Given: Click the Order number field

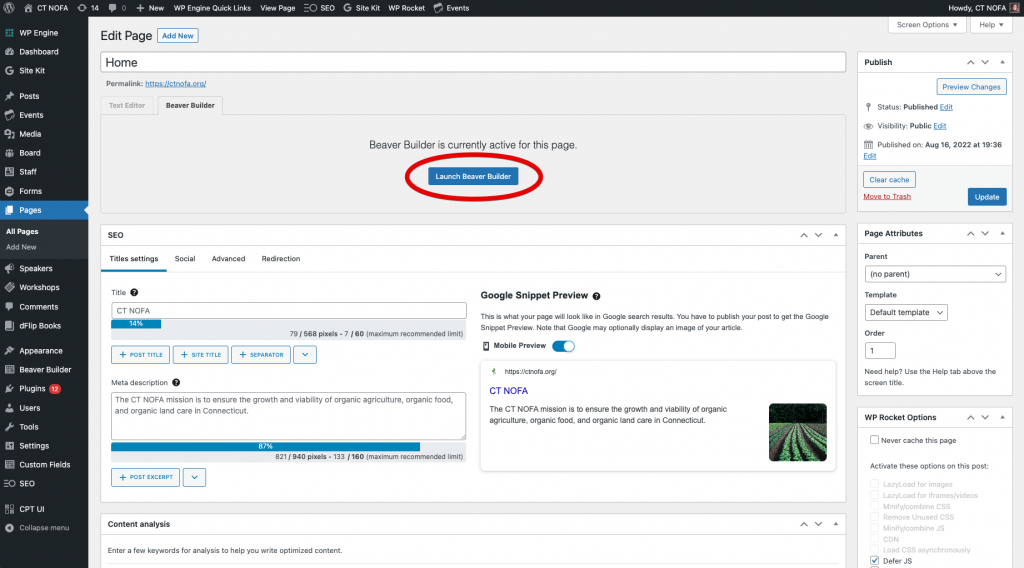Looking at the screenshot, I should pyautogui.click(x=880, y=351).
